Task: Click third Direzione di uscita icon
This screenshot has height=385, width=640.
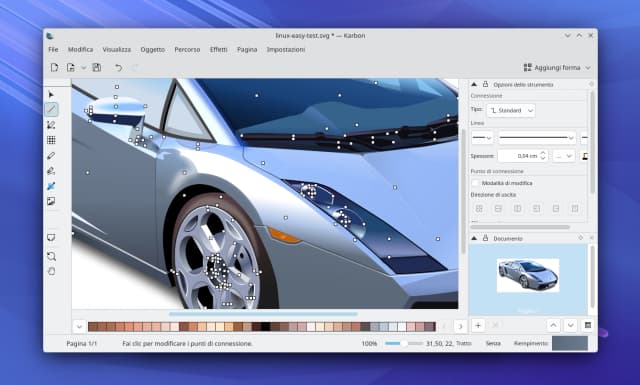Action: [517, 209]
